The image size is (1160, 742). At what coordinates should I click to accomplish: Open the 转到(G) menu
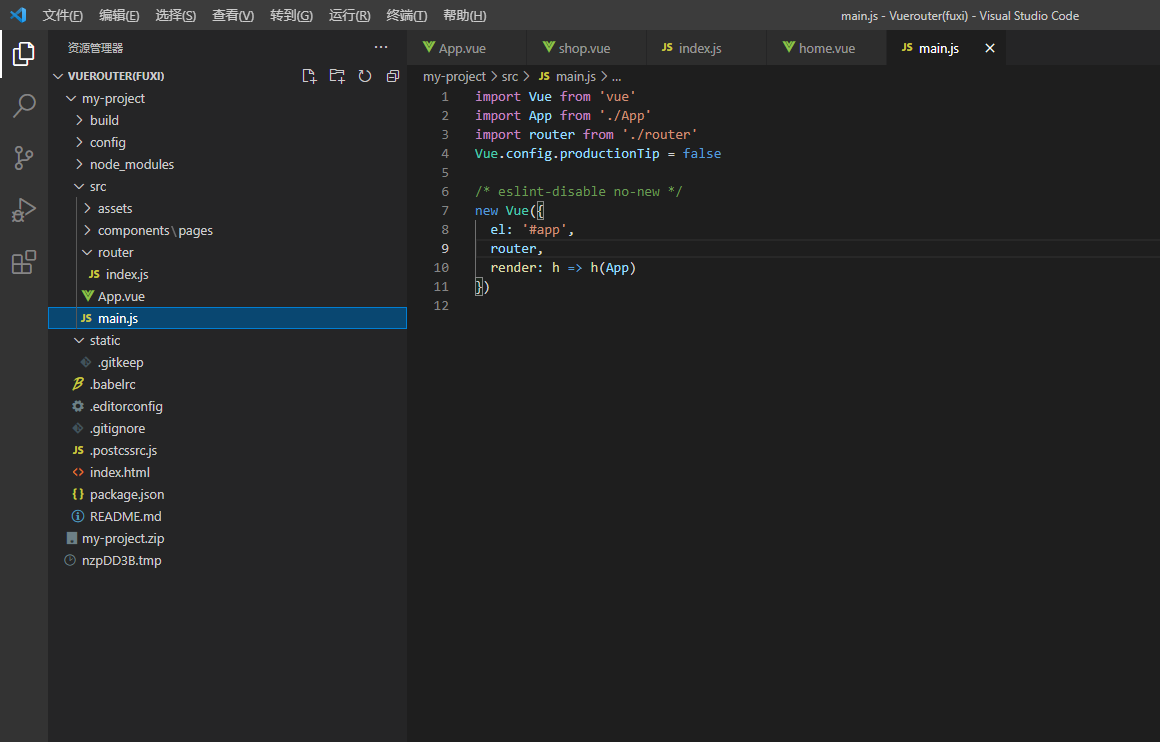[x=291, y=16]
